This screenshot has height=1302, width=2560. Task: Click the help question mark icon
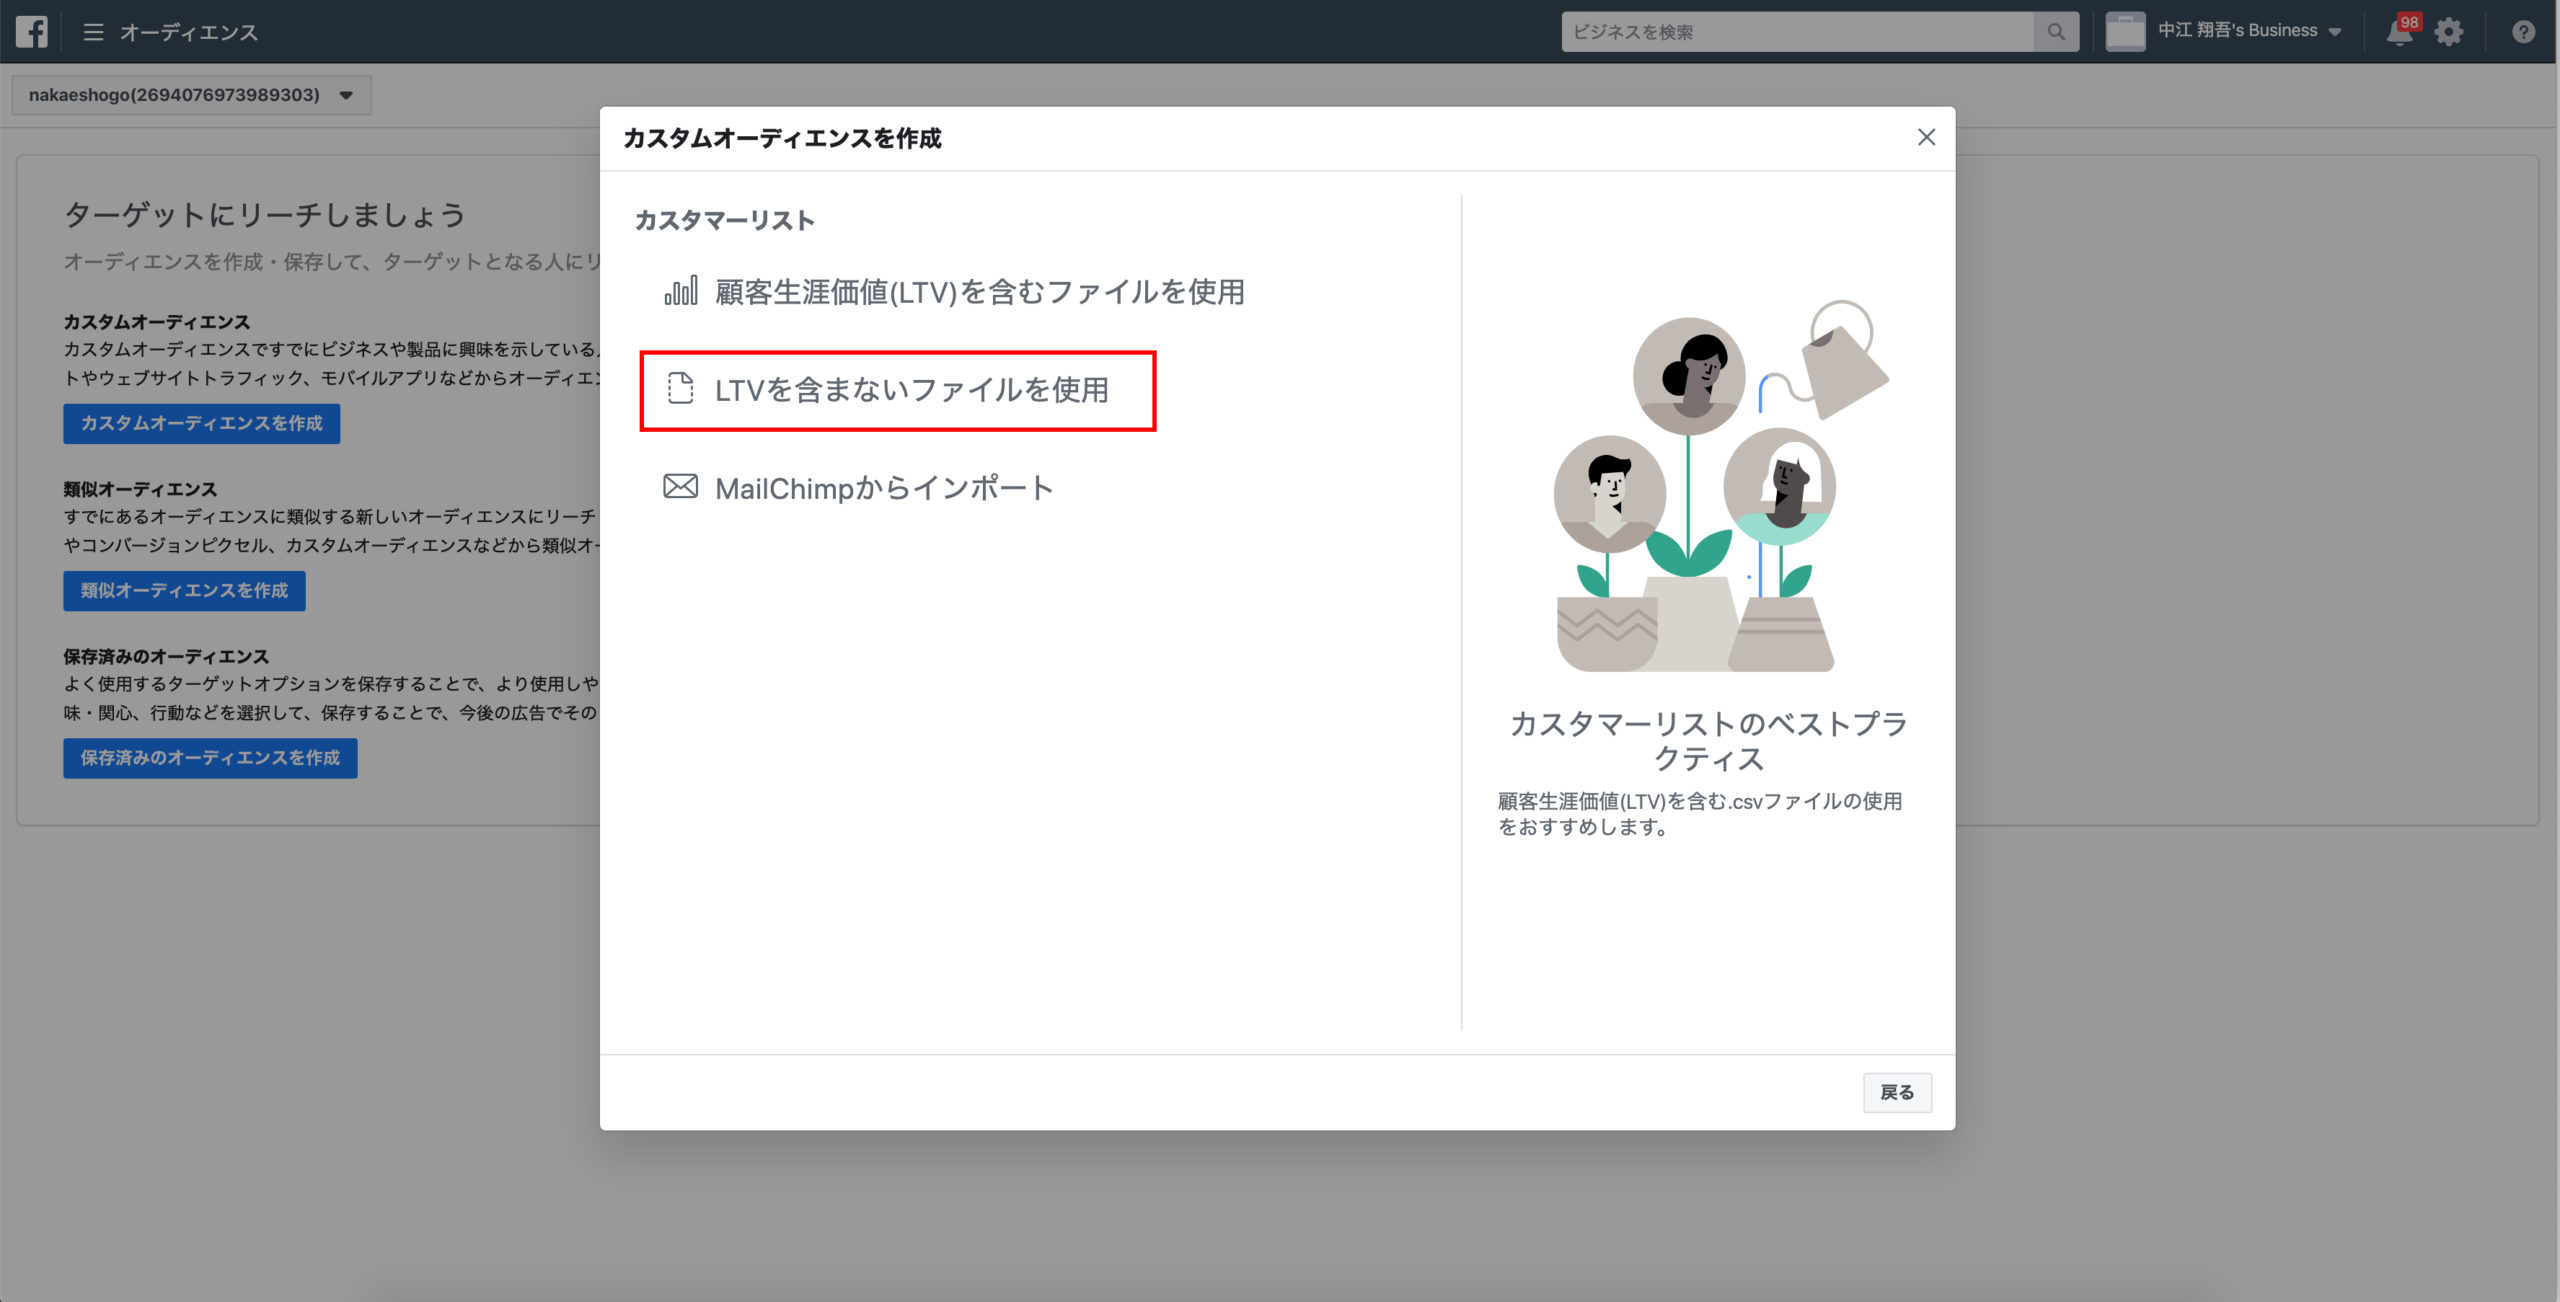[x=2523, y=32]
